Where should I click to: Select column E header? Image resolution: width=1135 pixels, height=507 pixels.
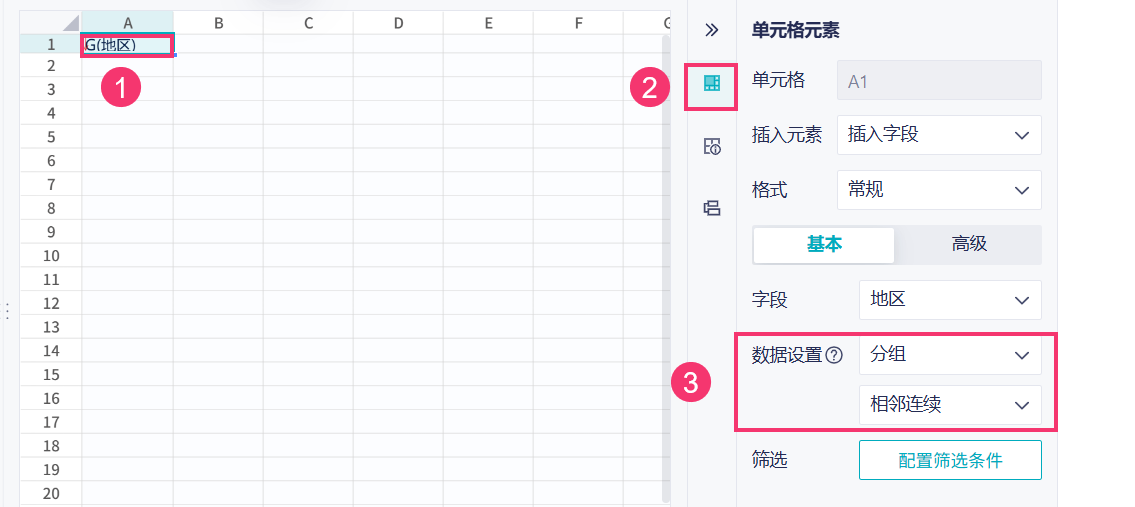coord(488,22)
